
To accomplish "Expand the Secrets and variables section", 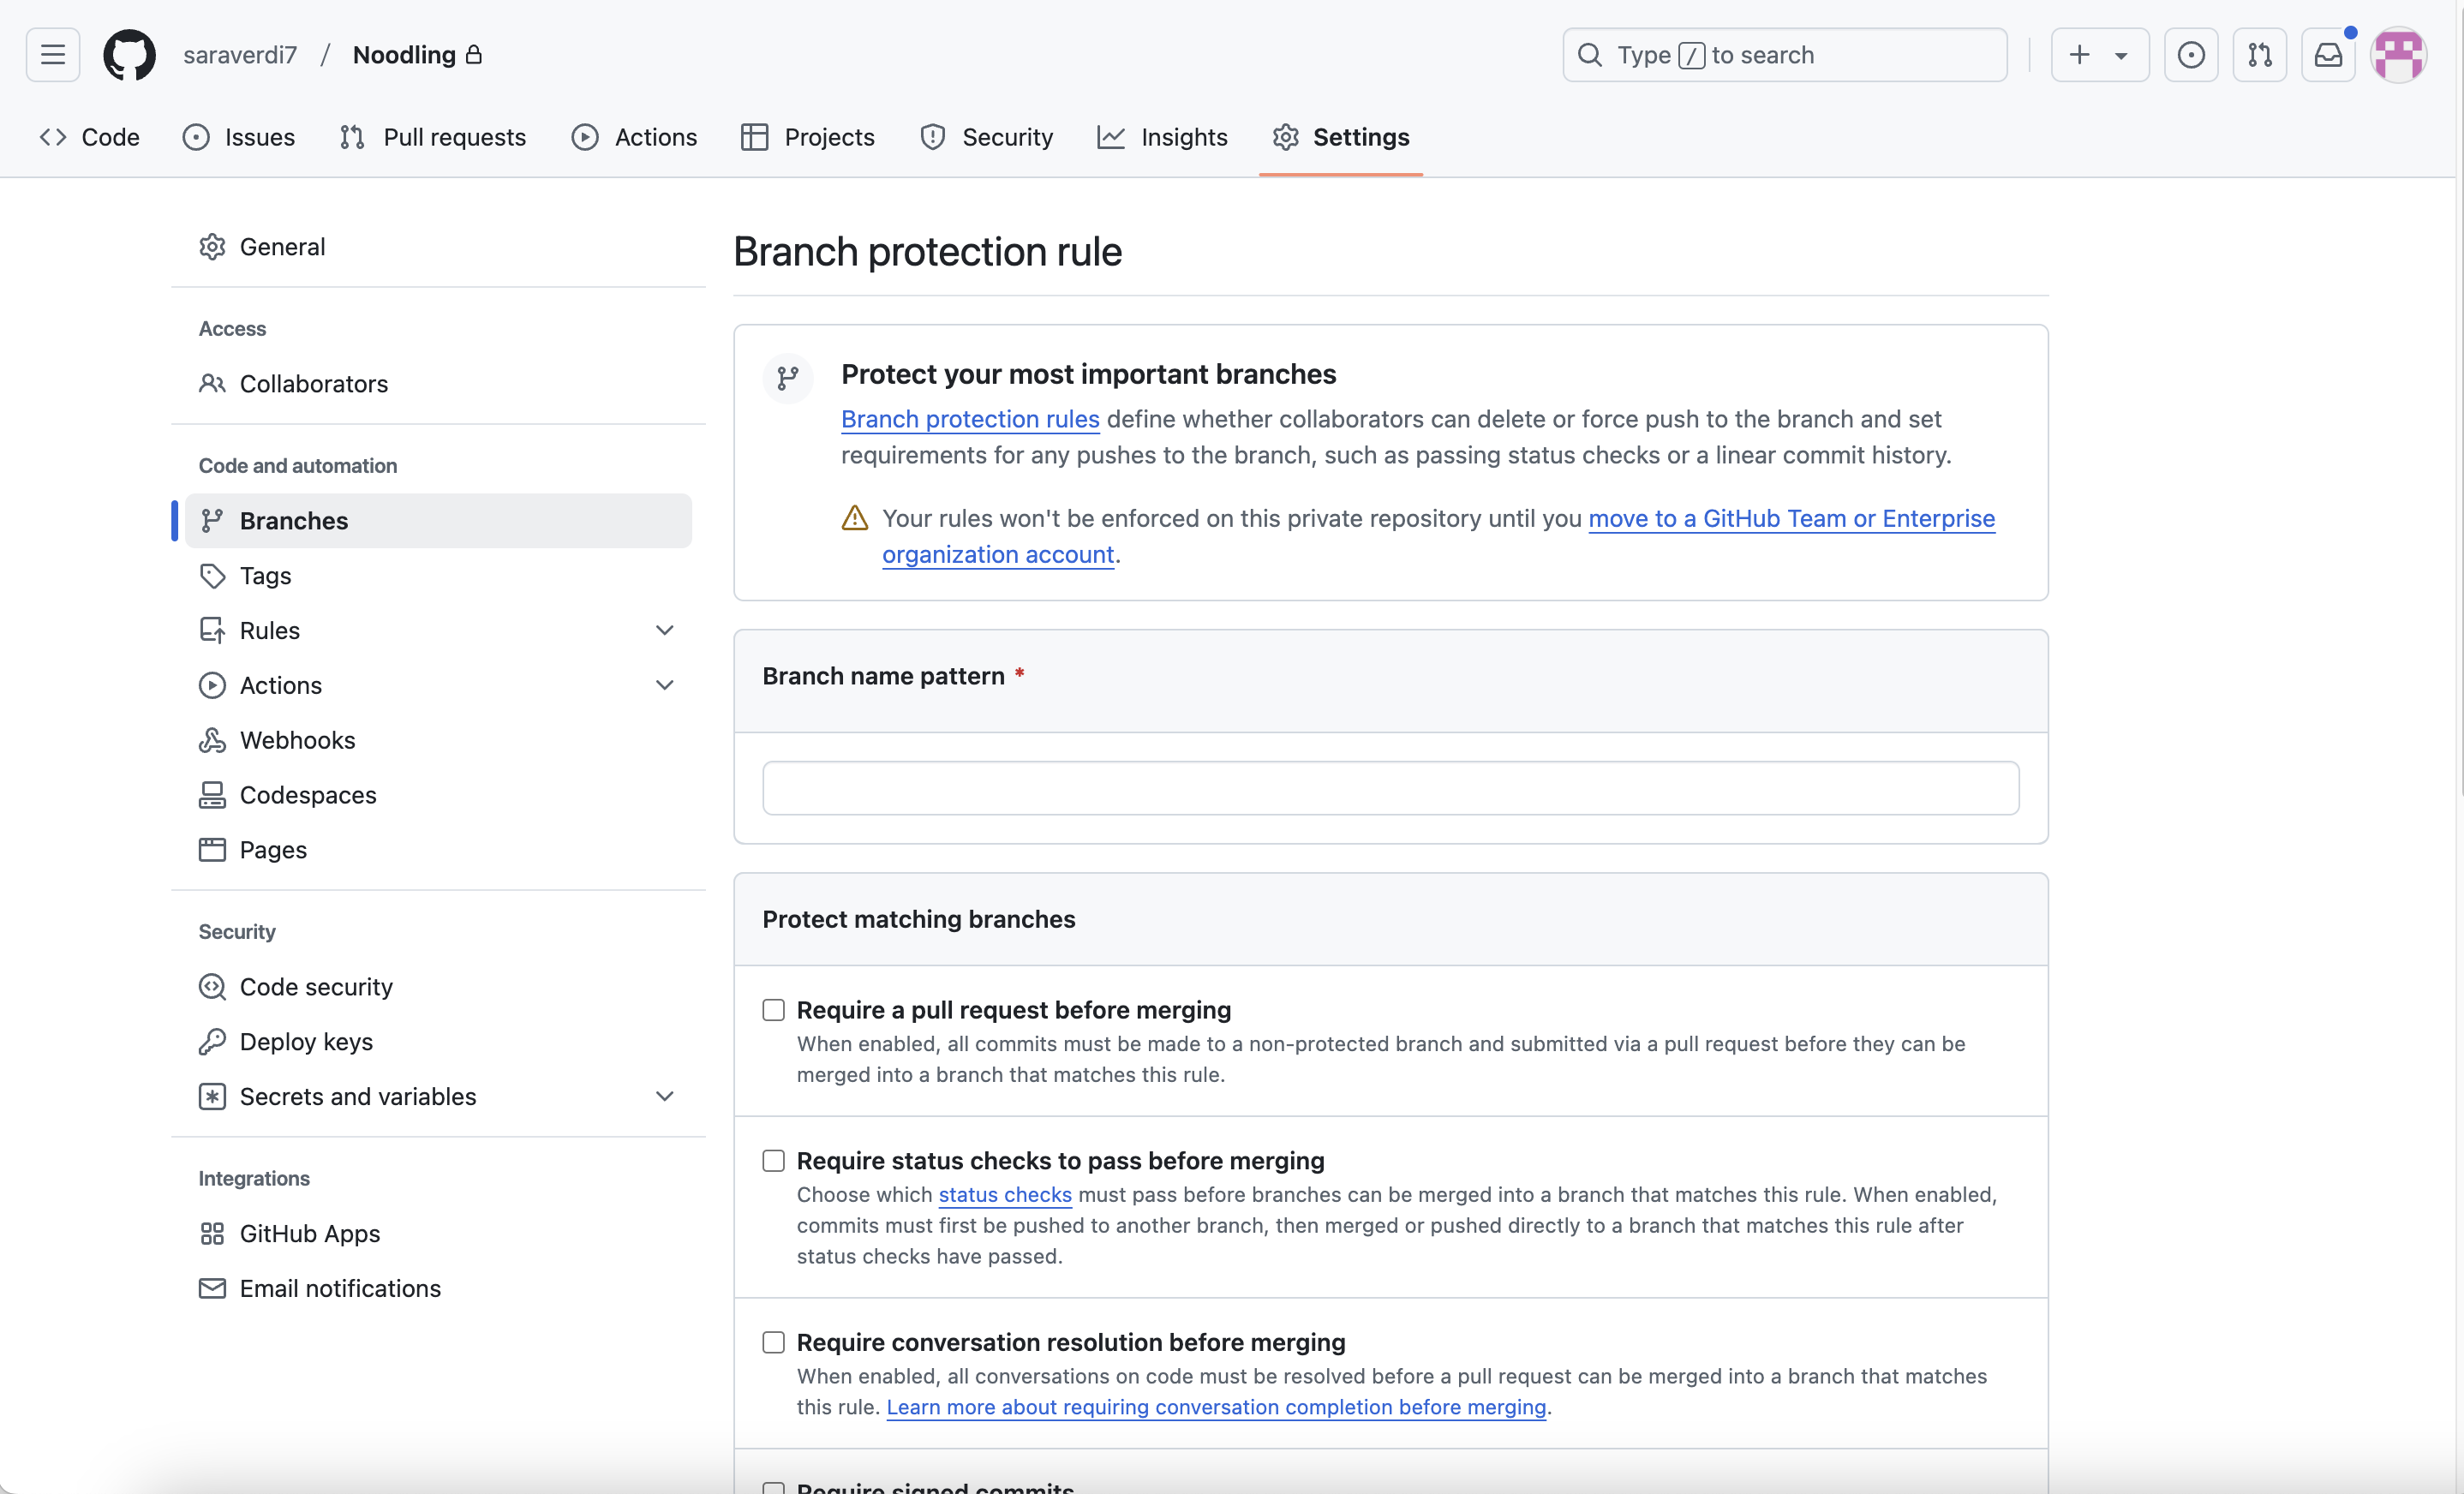I will click(666, 1095).
